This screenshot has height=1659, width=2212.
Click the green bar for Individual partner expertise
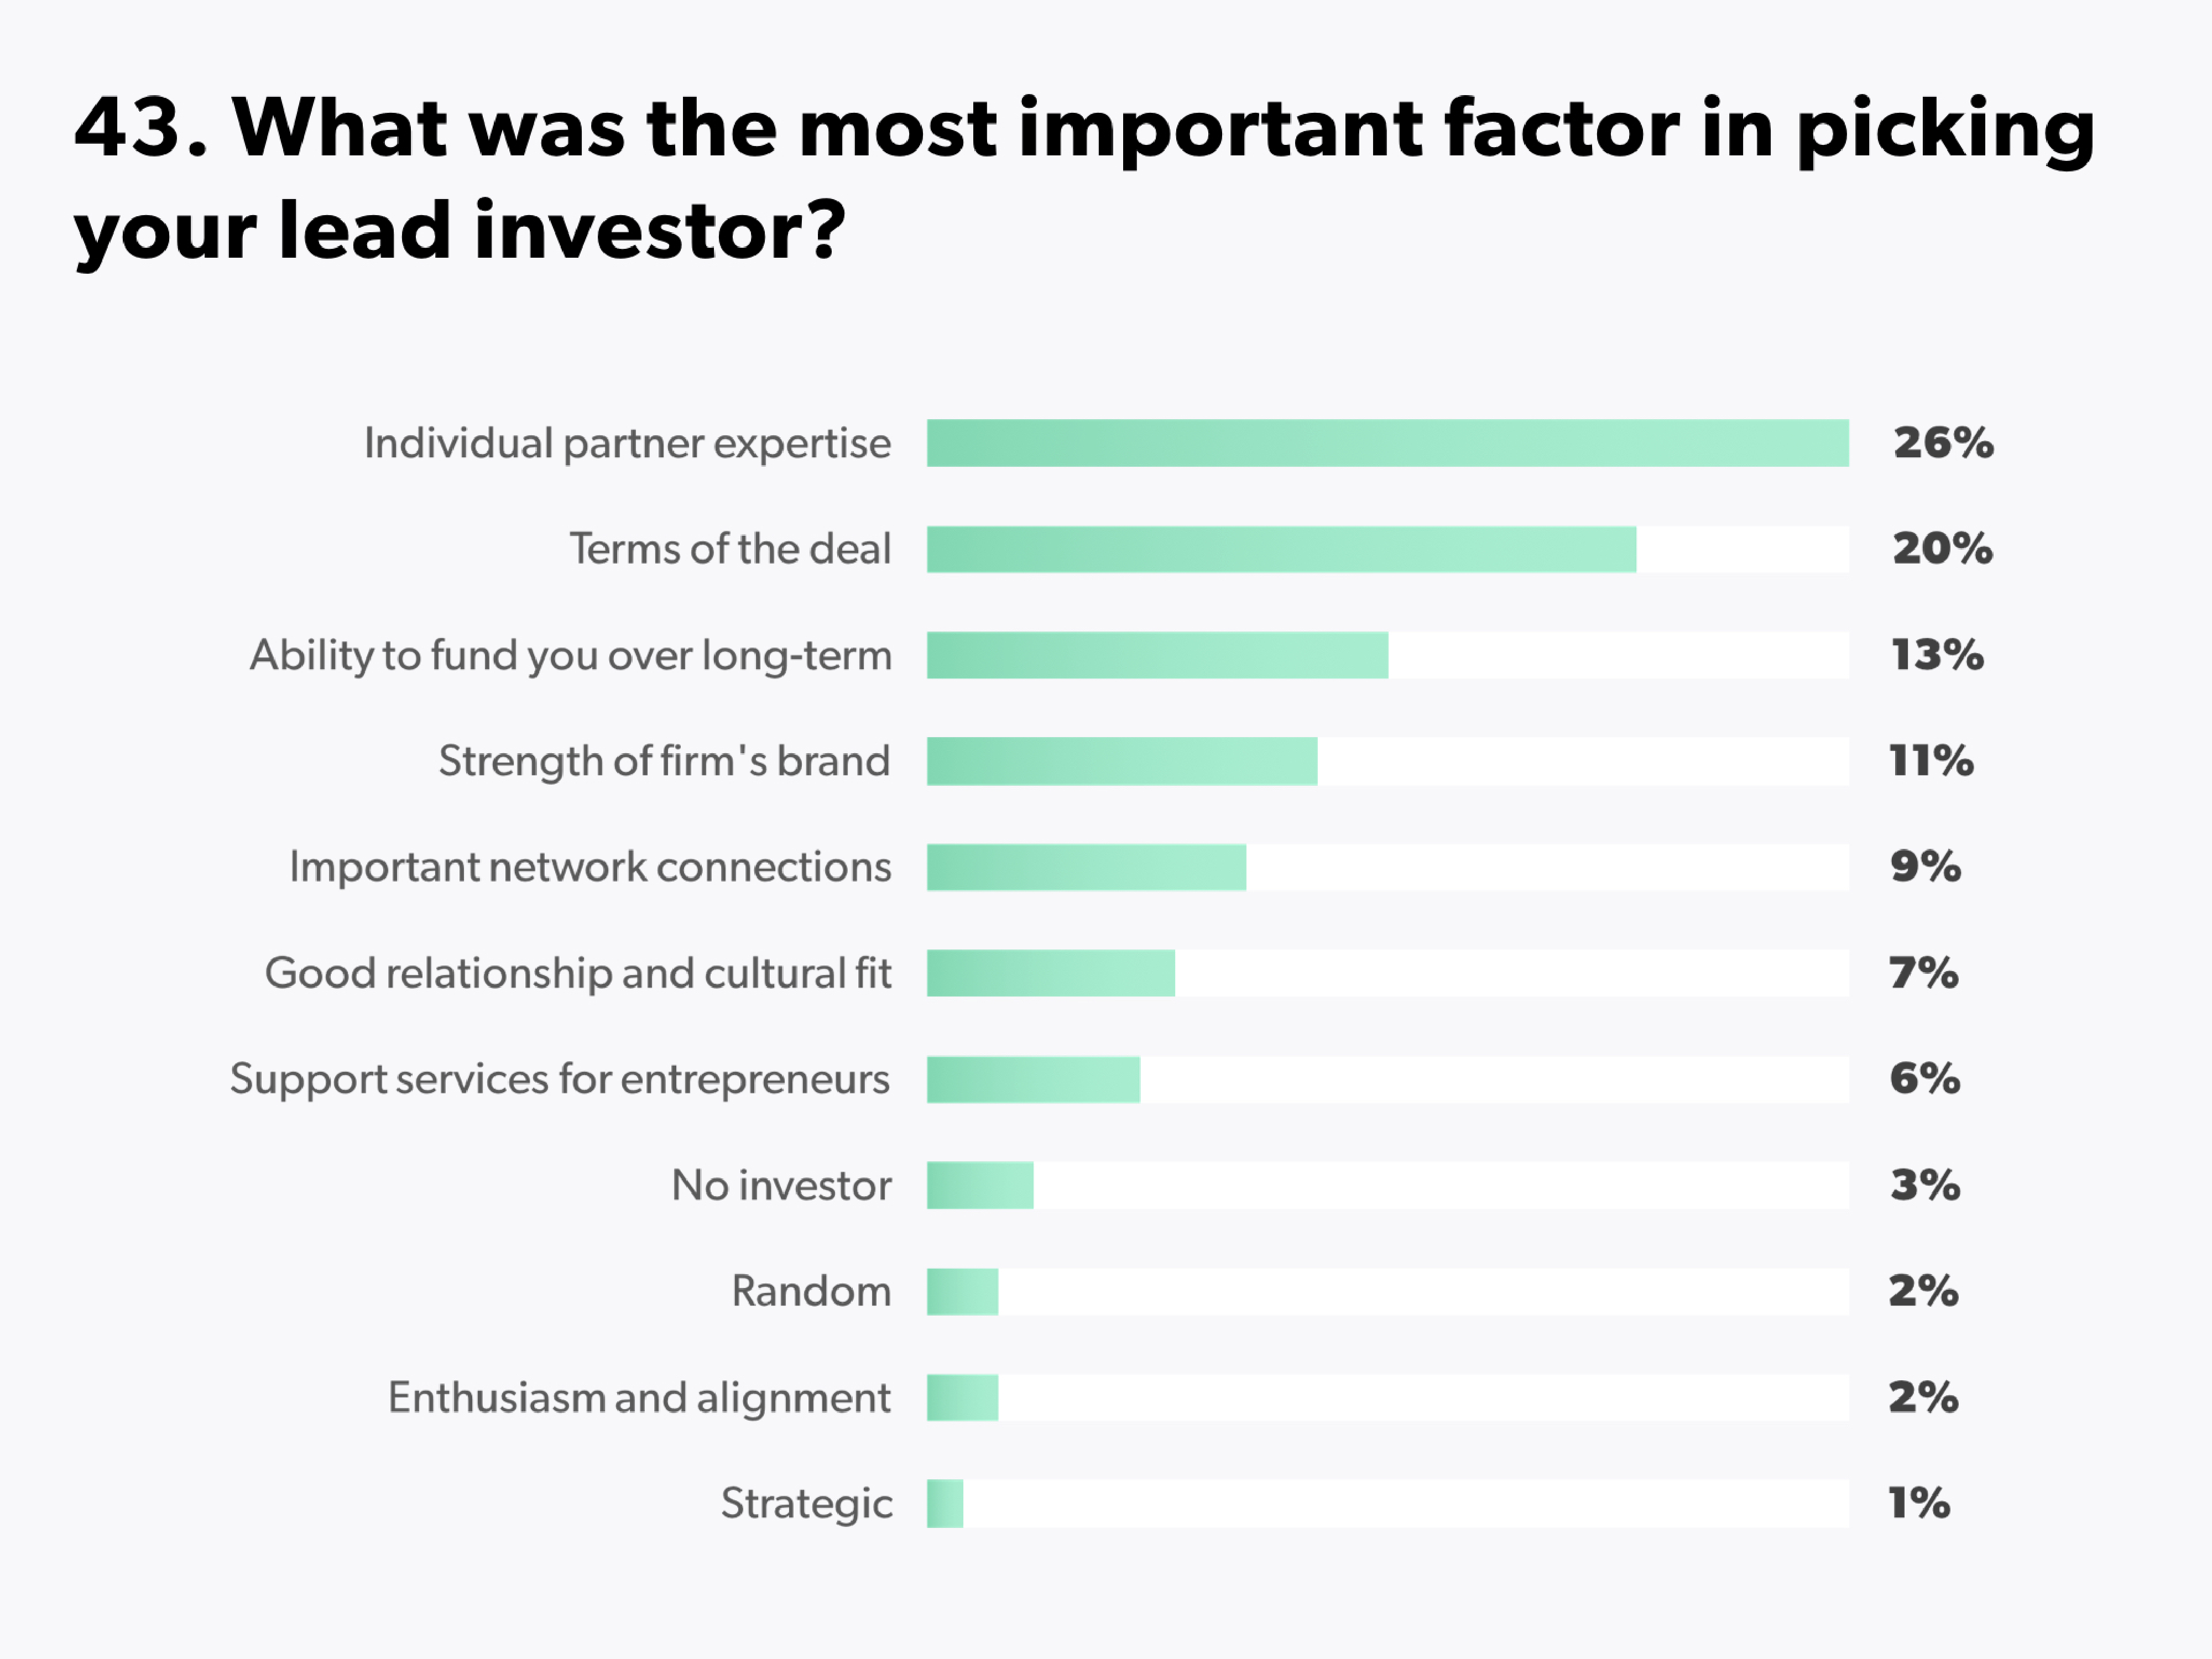(1387, 443)
